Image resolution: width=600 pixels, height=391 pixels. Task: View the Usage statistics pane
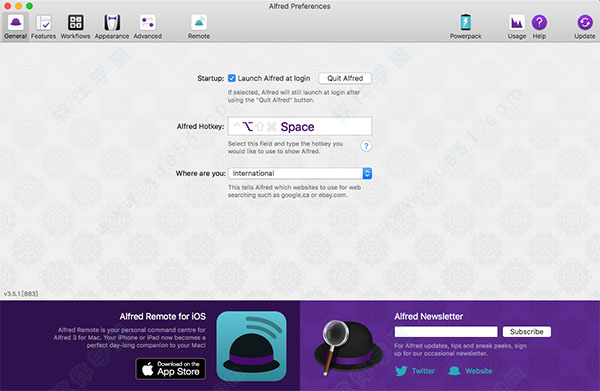tap(517, 27)
